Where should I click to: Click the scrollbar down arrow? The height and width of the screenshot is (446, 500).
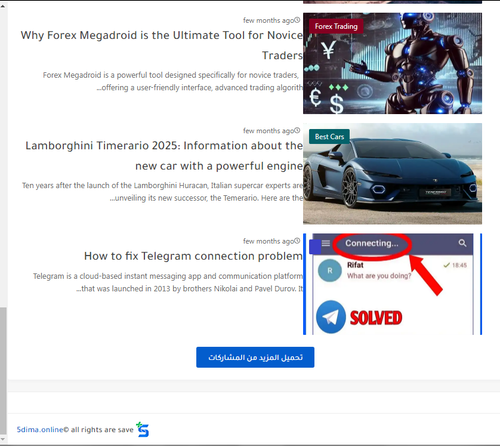pos(3,439)
